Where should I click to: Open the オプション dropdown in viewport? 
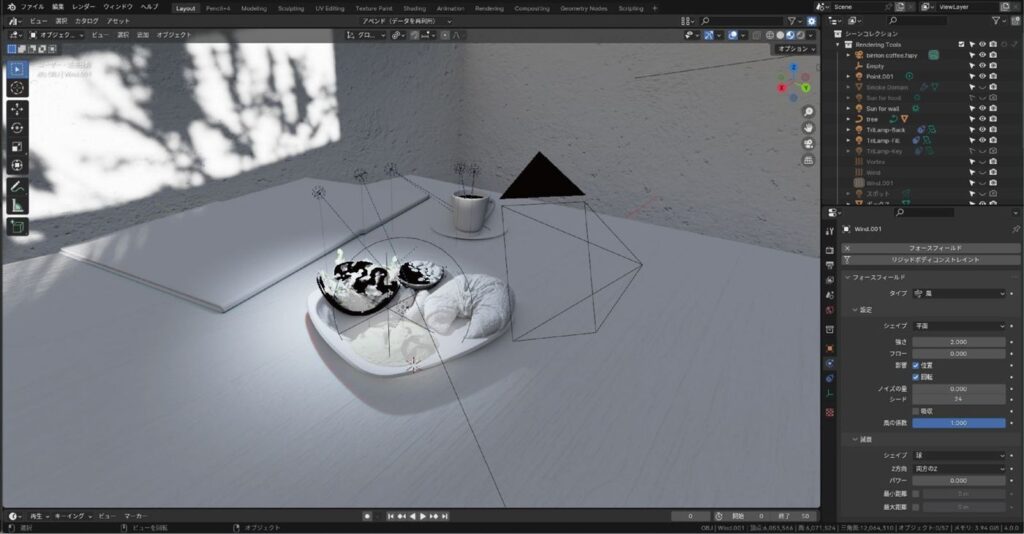(x=796, y=49)
